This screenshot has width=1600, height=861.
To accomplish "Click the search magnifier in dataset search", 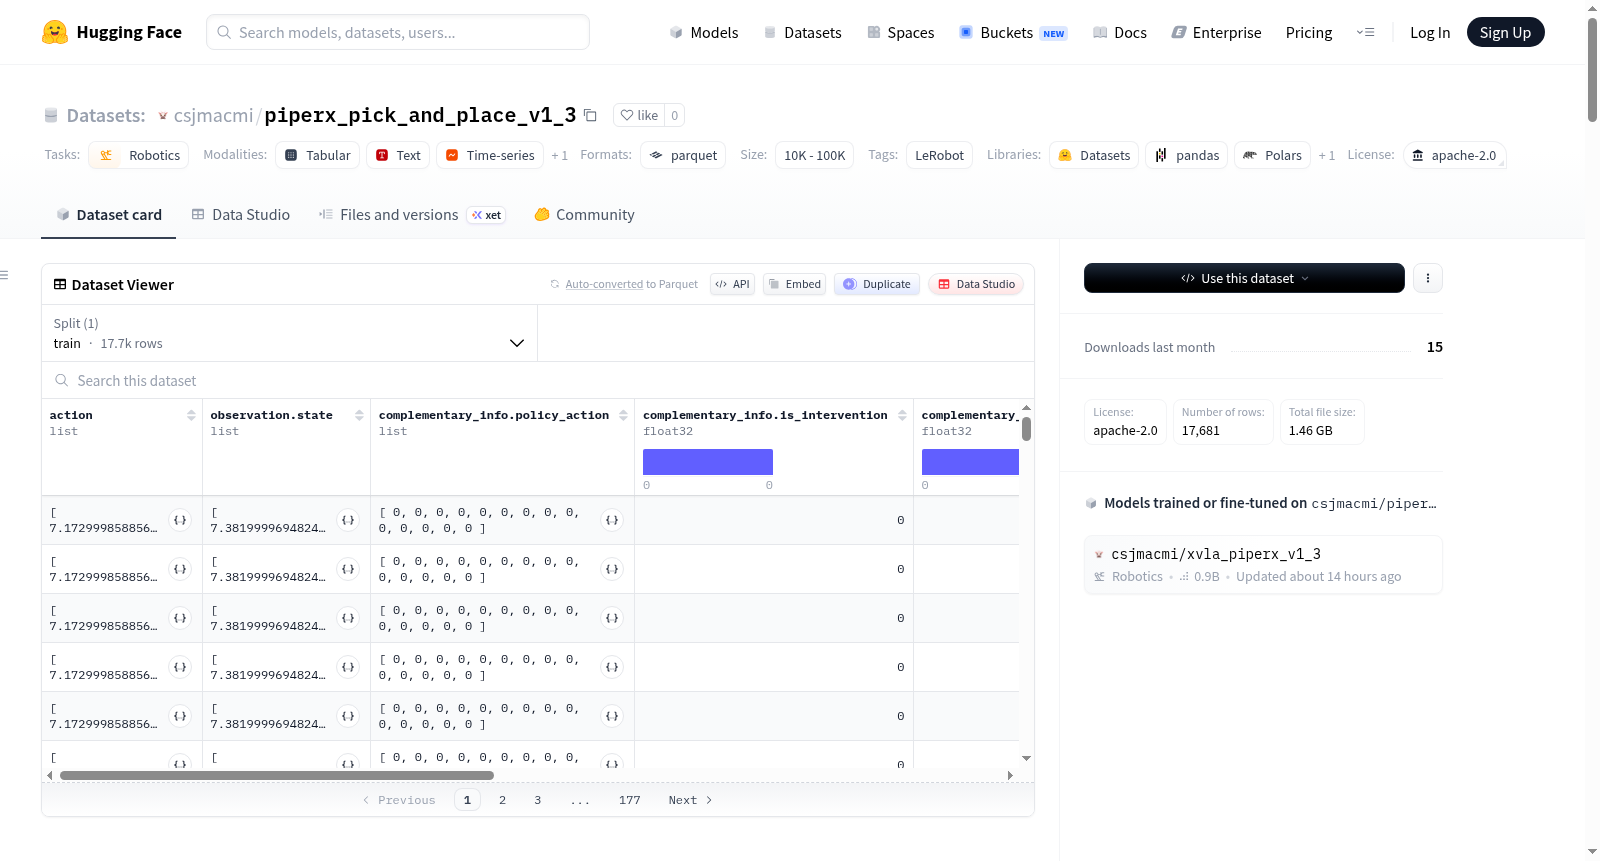I will coord(62,380).
